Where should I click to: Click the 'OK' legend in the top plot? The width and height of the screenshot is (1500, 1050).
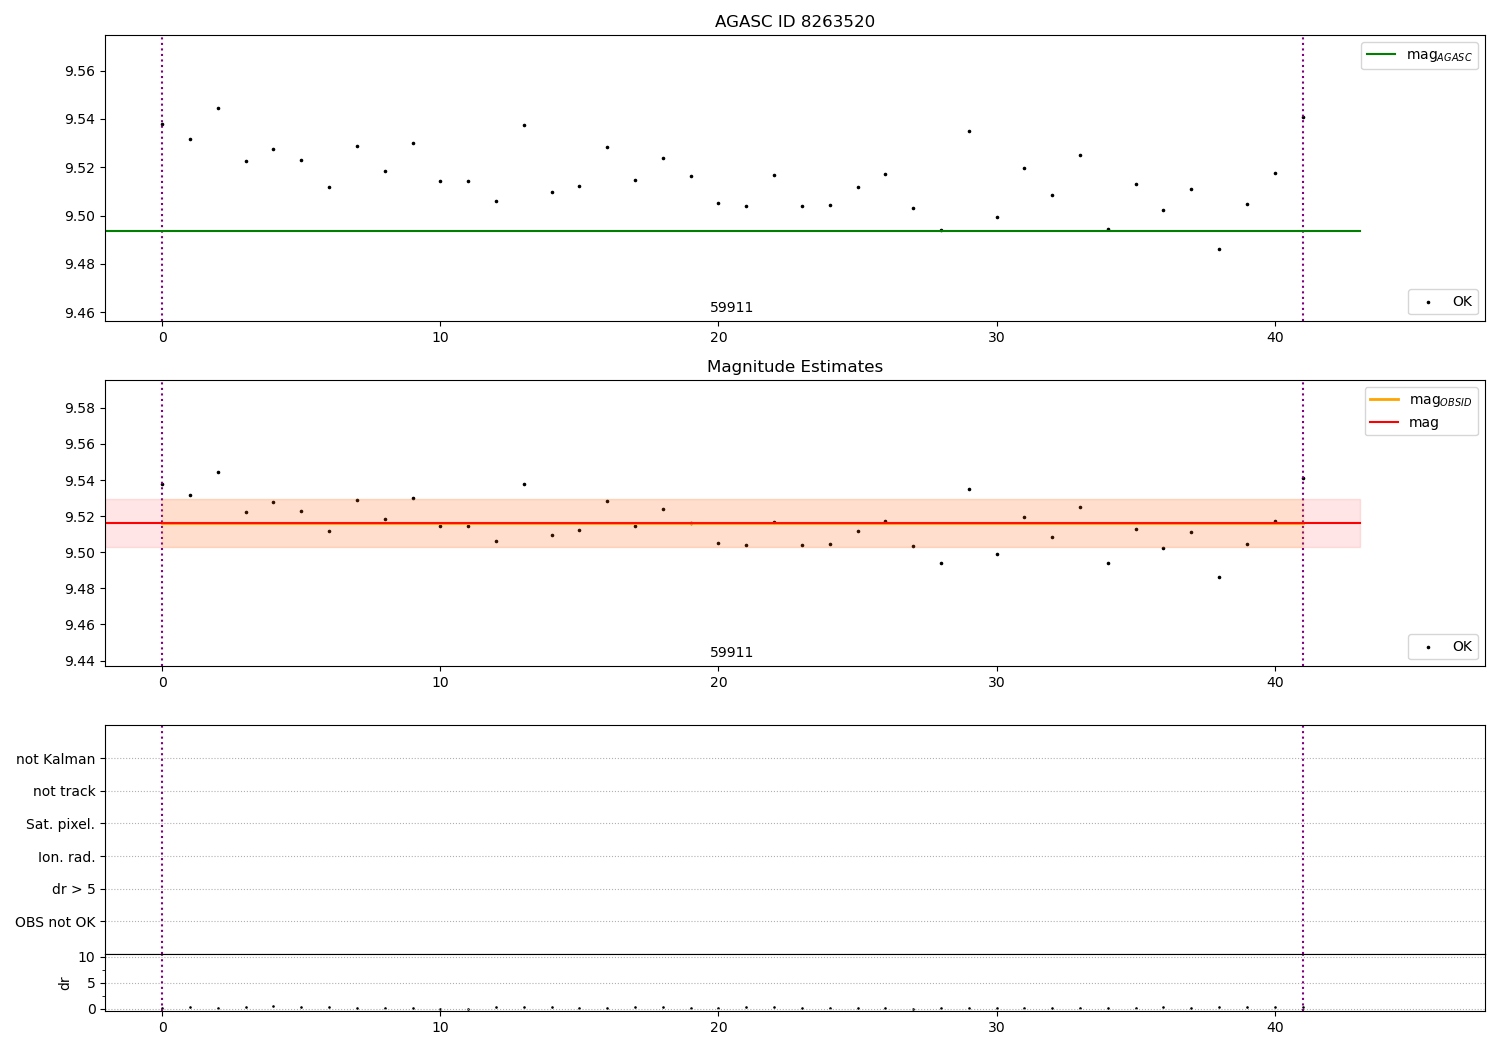pyautogui.click(x=1443, y=301)
